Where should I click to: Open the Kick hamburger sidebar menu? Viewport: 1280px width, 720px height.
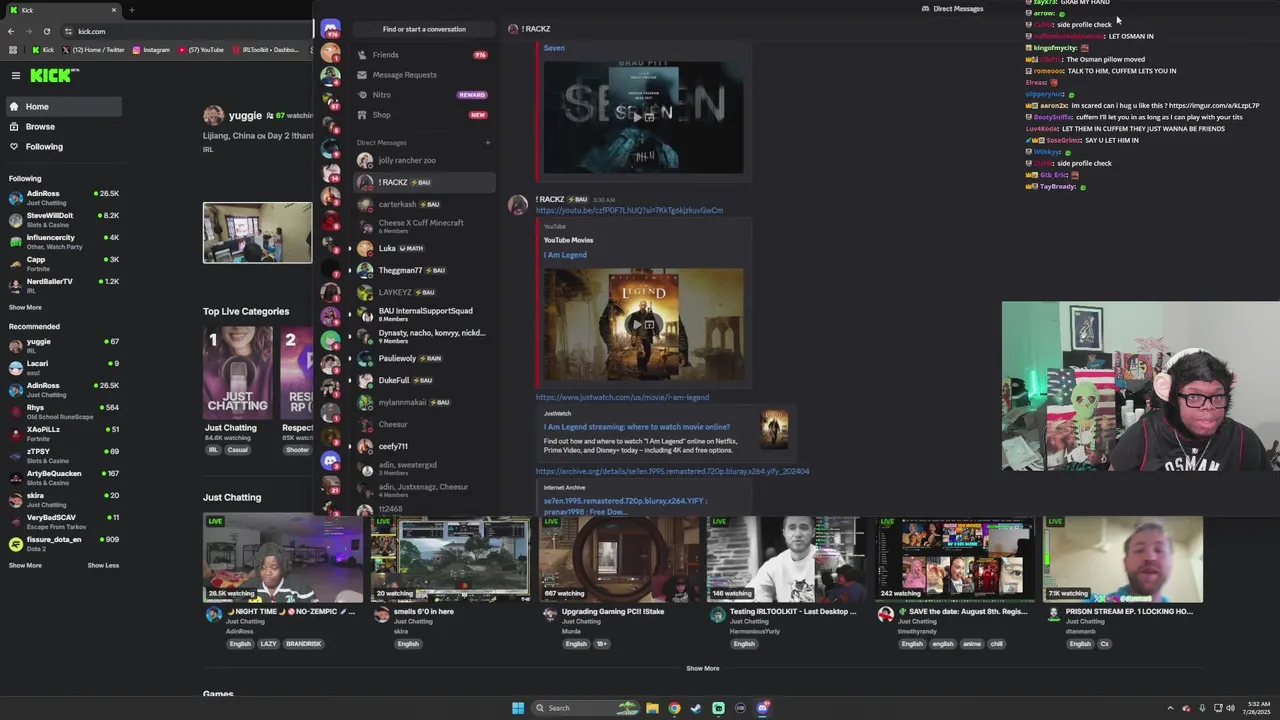click(16, 75)
